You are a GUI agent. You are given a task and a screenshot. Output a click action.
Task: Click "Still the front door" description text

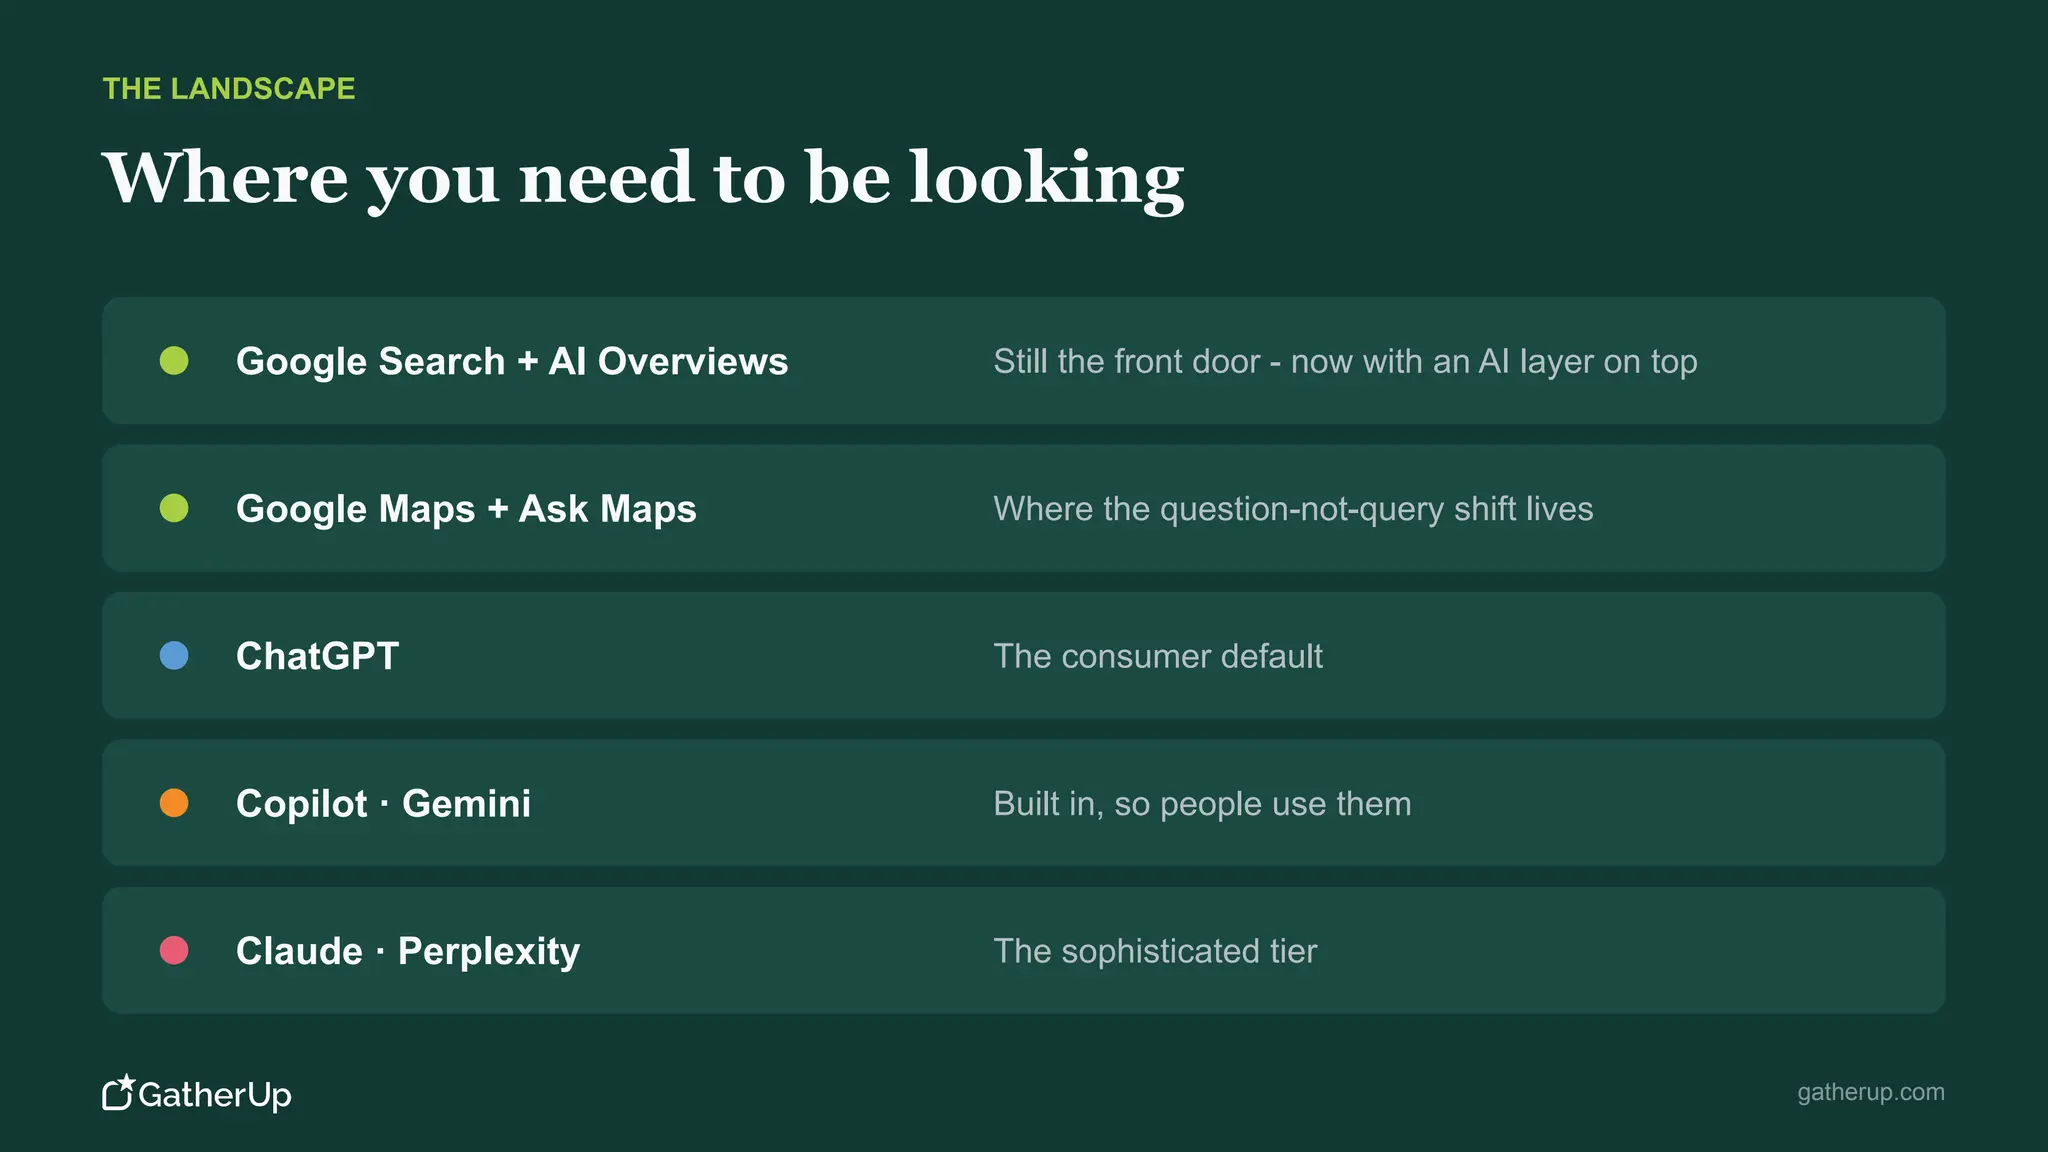click(1345, 361)
